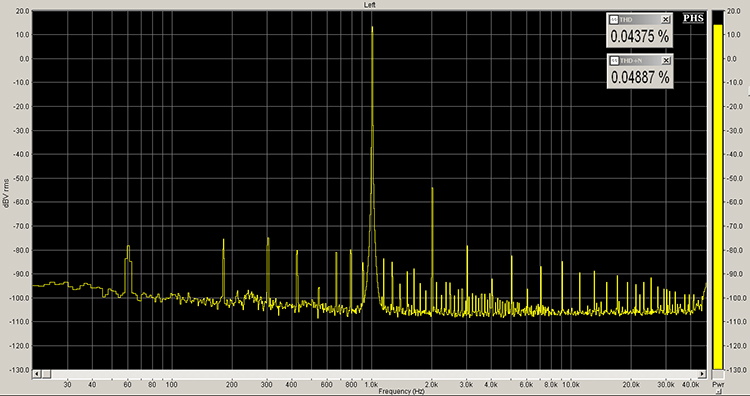Click the 0.04375 % THD value
The height and width of the screenshot is (396, 750).
640,36
